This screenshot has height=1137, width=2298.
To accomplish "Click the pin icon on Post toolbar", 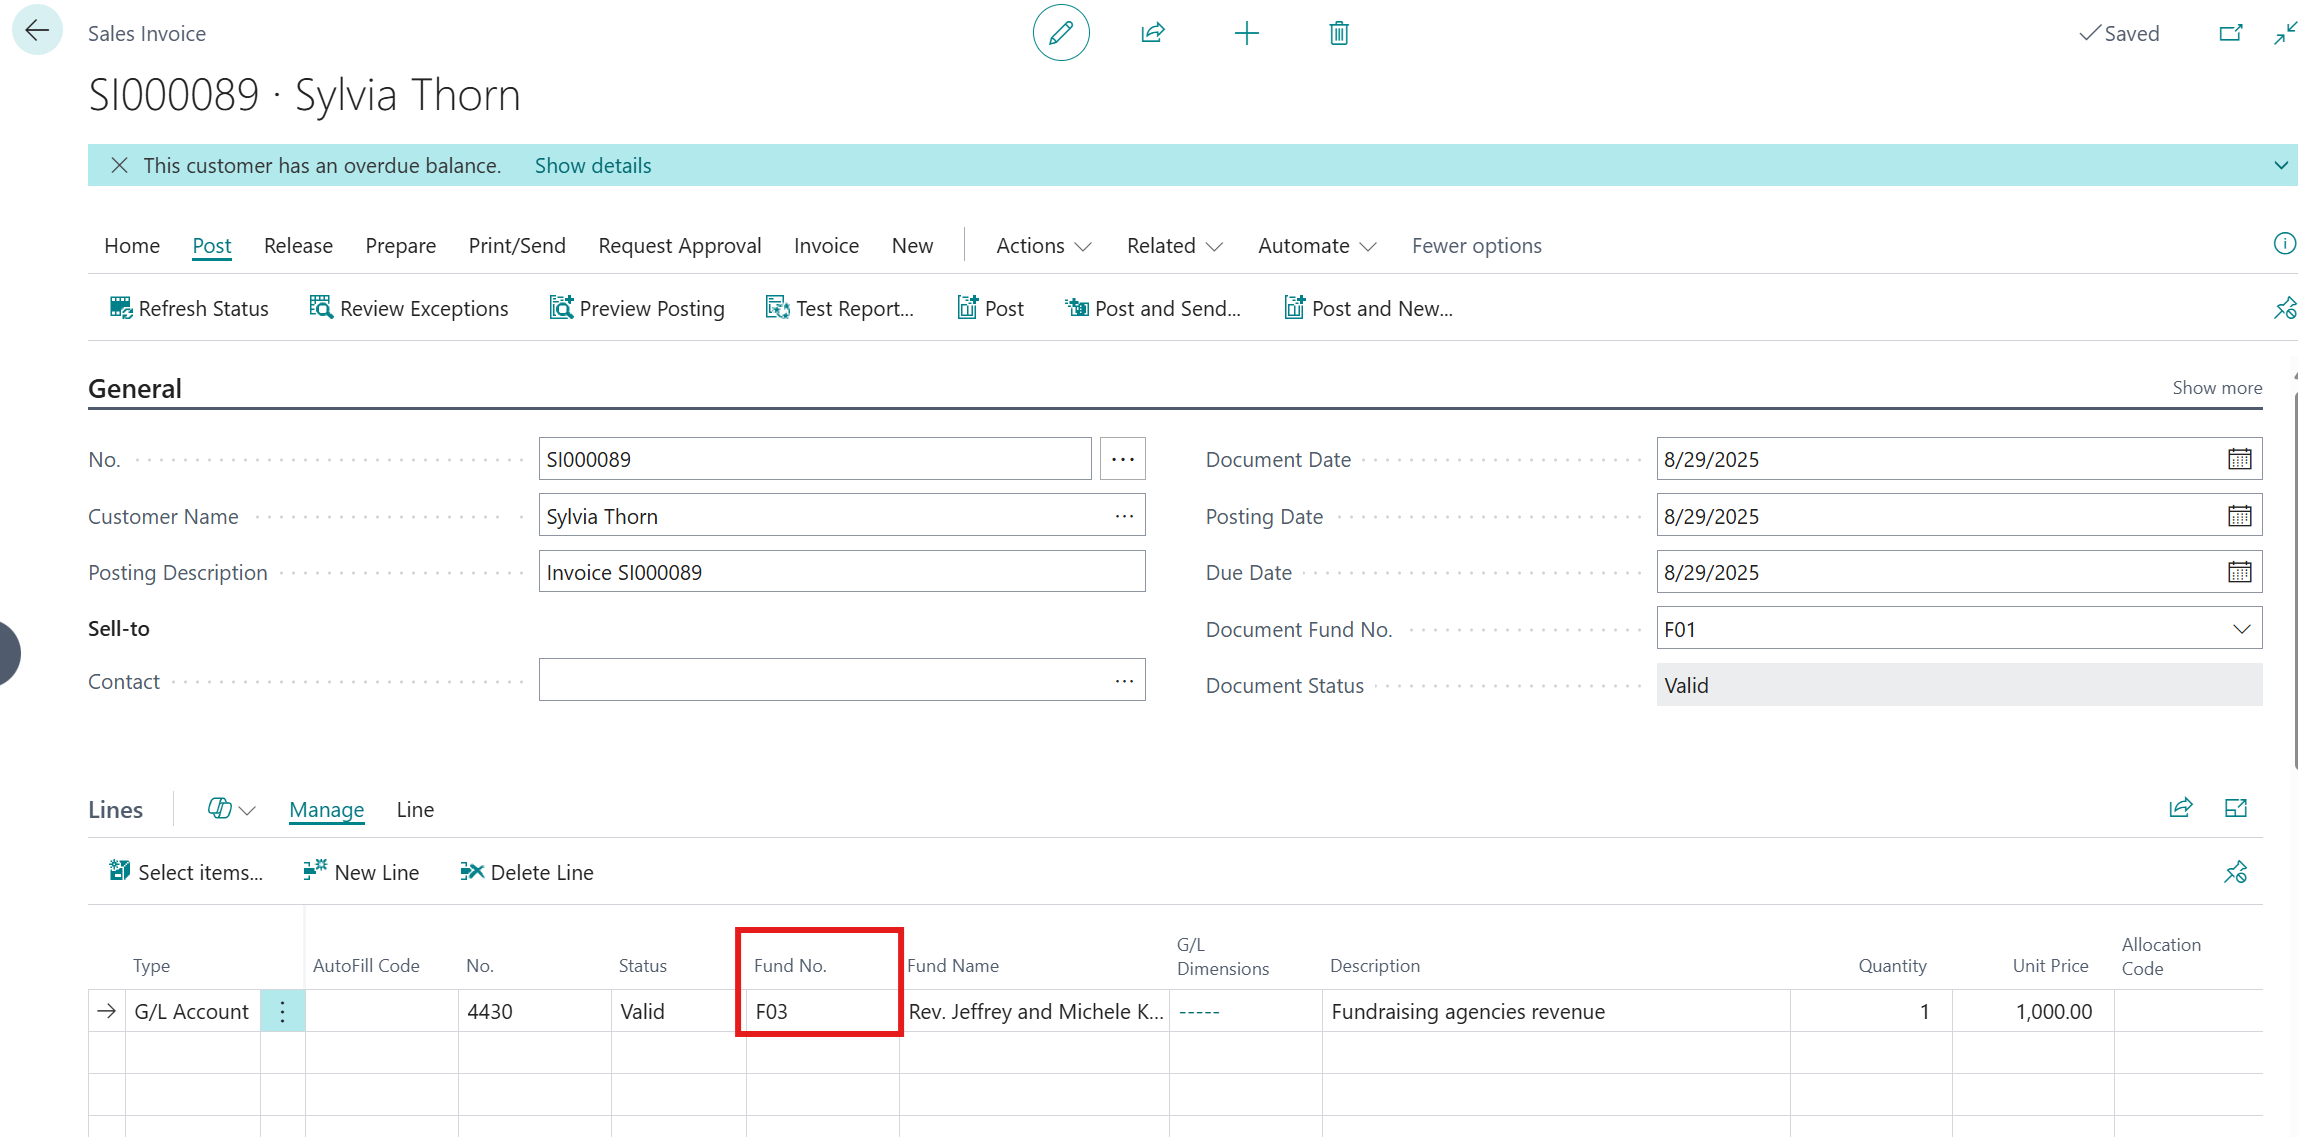I will pyautogui.click(x=2284, y=308).
